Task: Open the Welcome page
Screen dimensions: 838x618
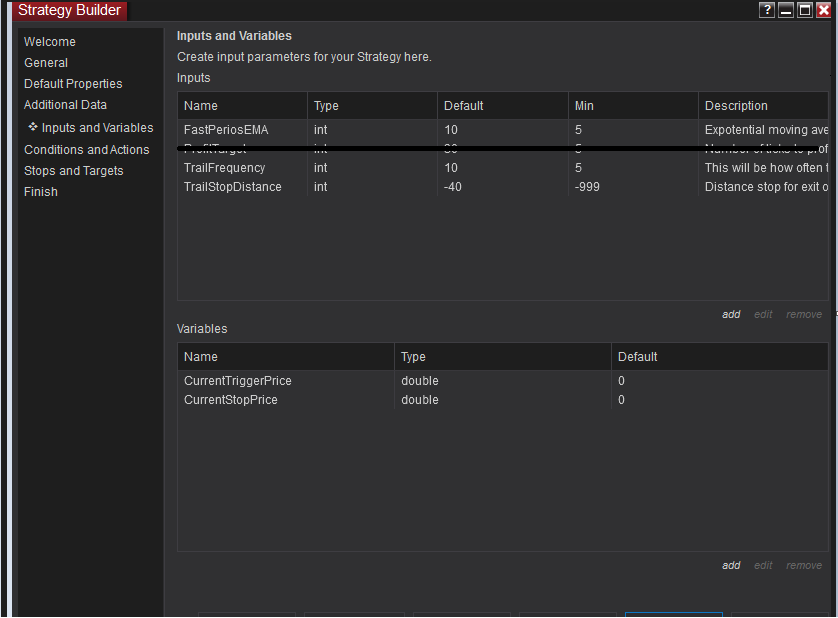Action: 50,42
